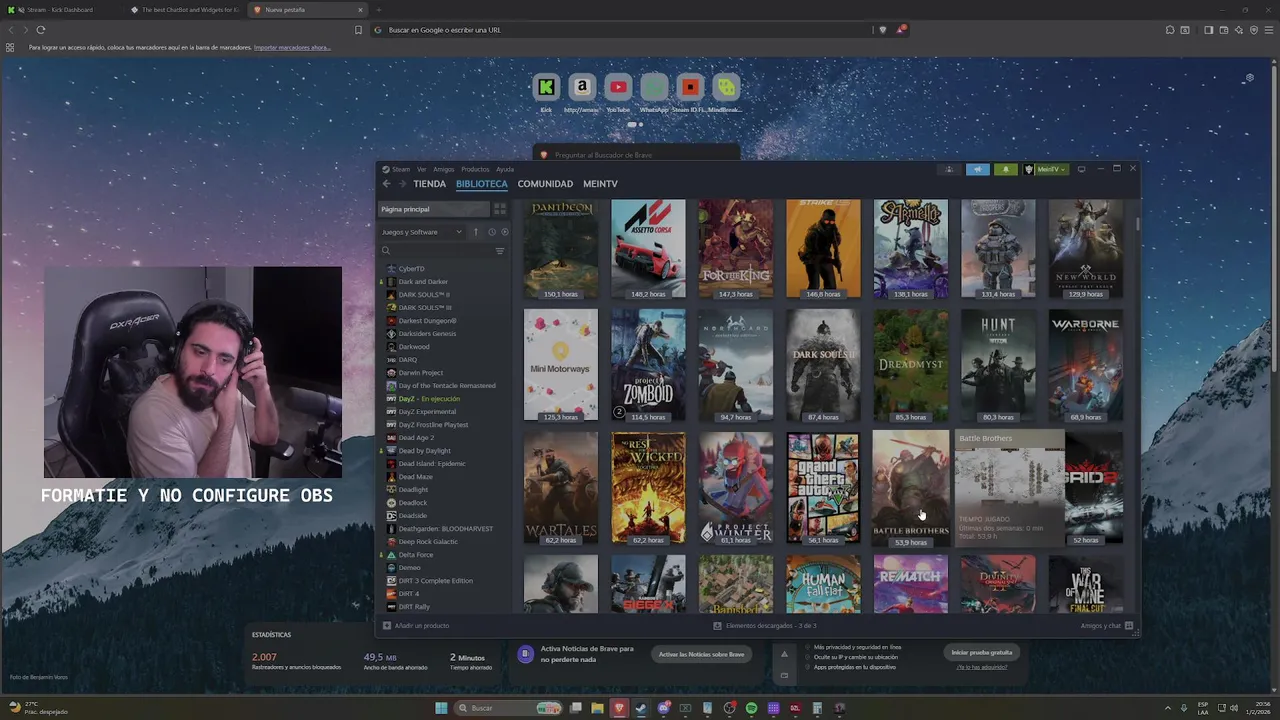Select Darkest Dungeon in the library list

[427, 321]
